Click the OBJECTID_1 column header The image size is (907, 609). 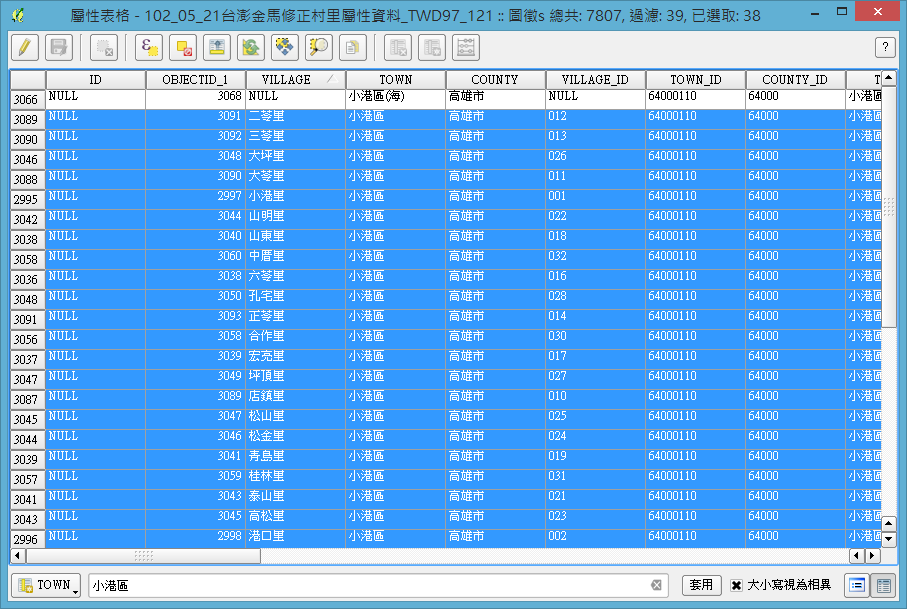point(195,79)
